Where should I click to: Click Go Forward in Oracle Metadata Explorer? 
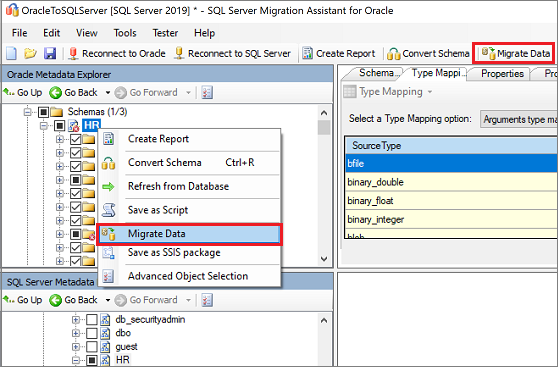146,93
